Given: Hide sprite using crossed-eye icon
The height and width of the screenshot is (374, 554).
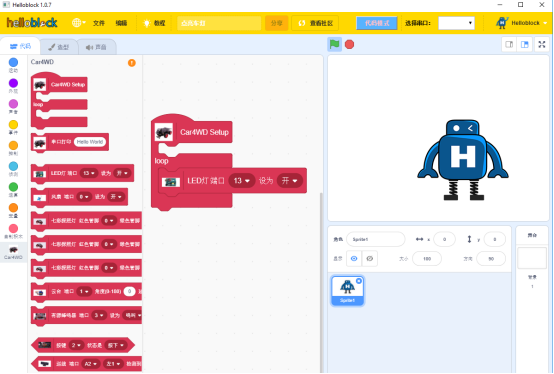Looking at the screenshot, I should (x=370, y=259).
